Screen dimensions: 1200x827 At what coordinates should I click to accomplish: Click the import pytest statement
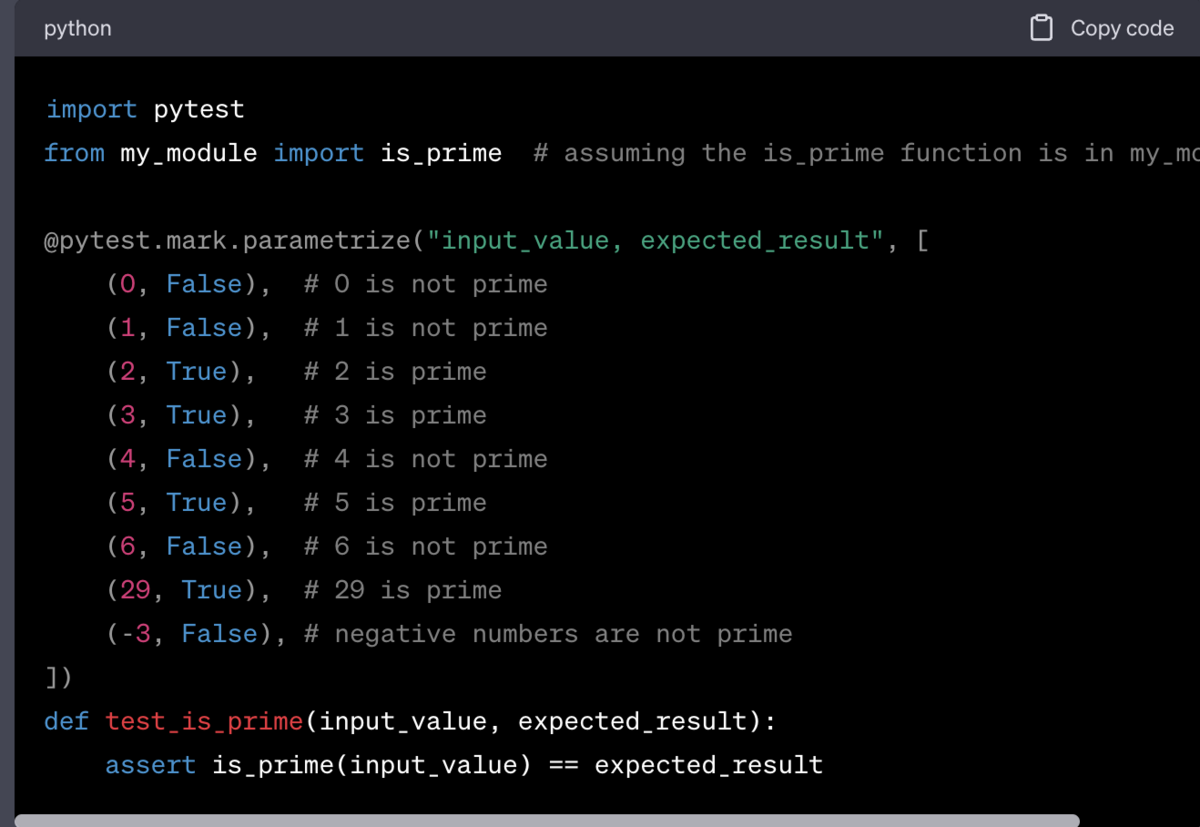tap(143, 109)
